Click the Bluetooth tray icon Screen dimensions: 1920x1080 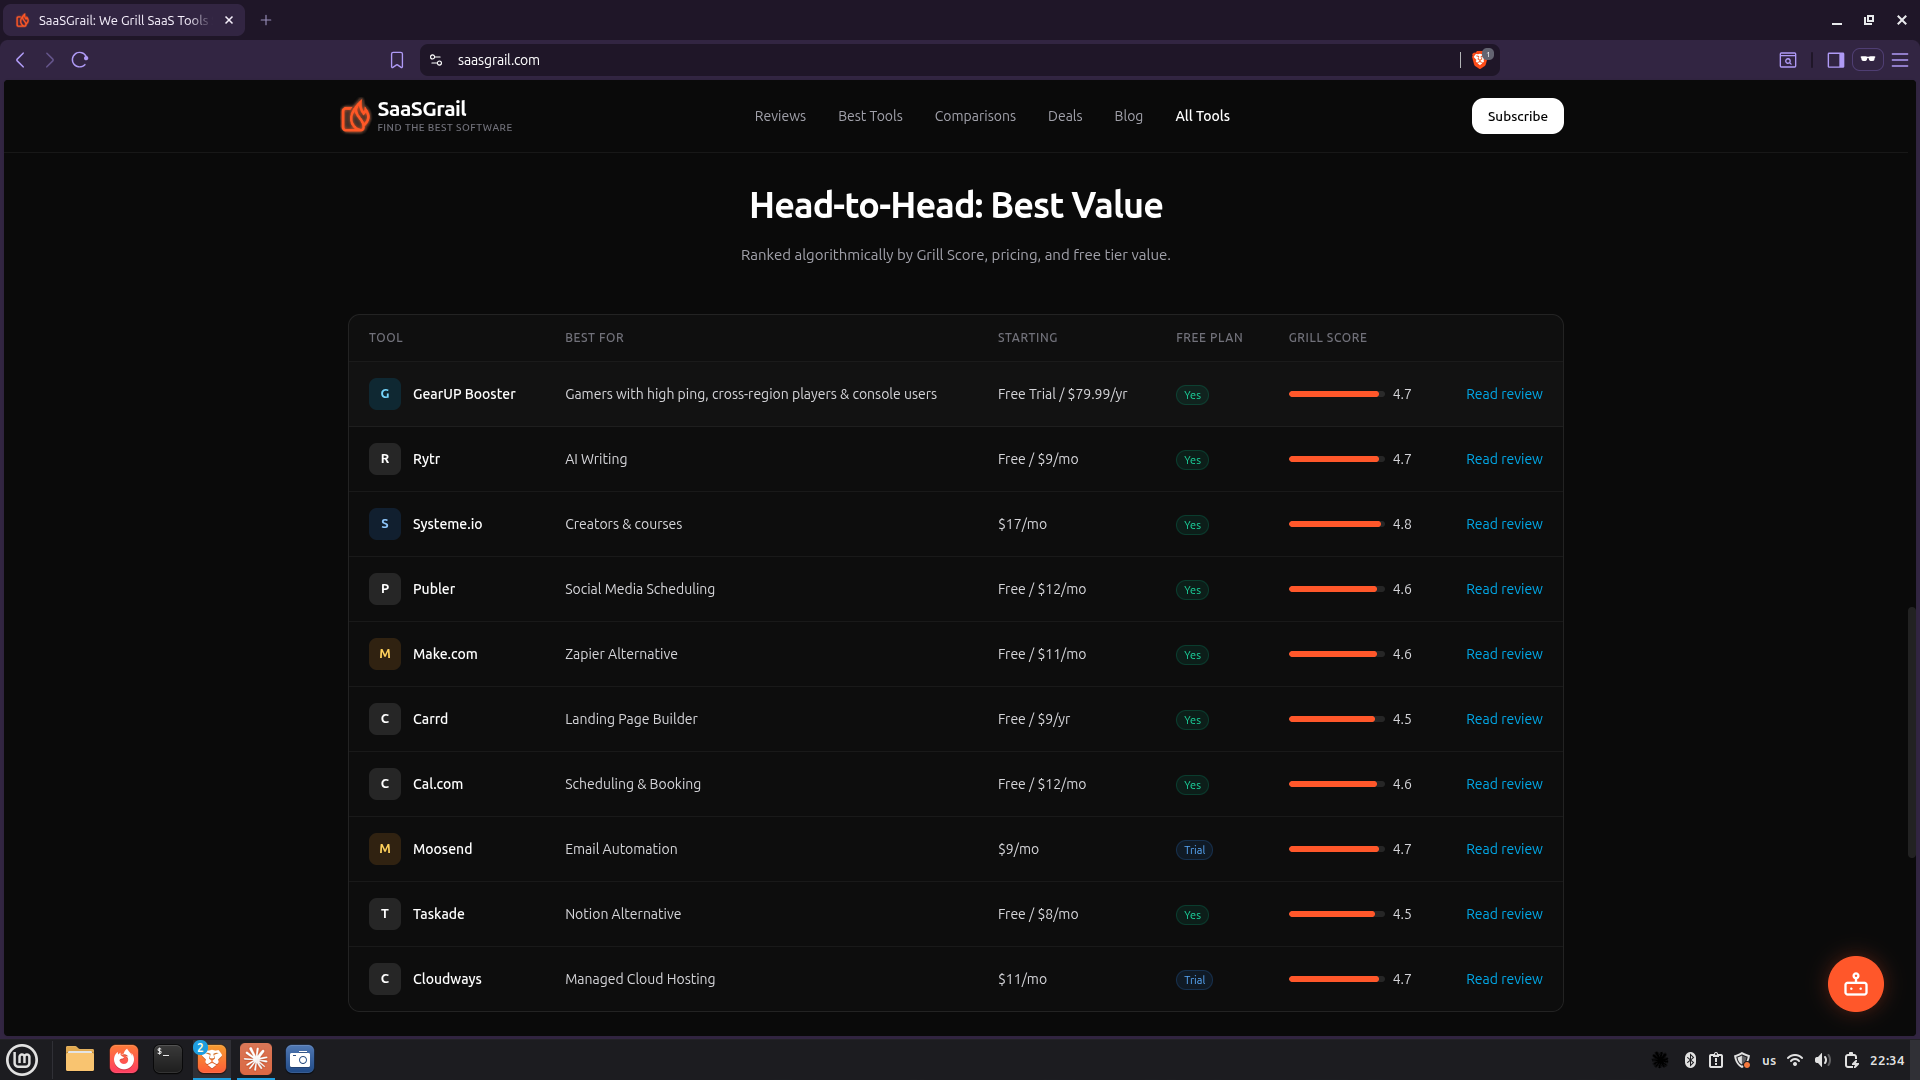[1690, 1060]
